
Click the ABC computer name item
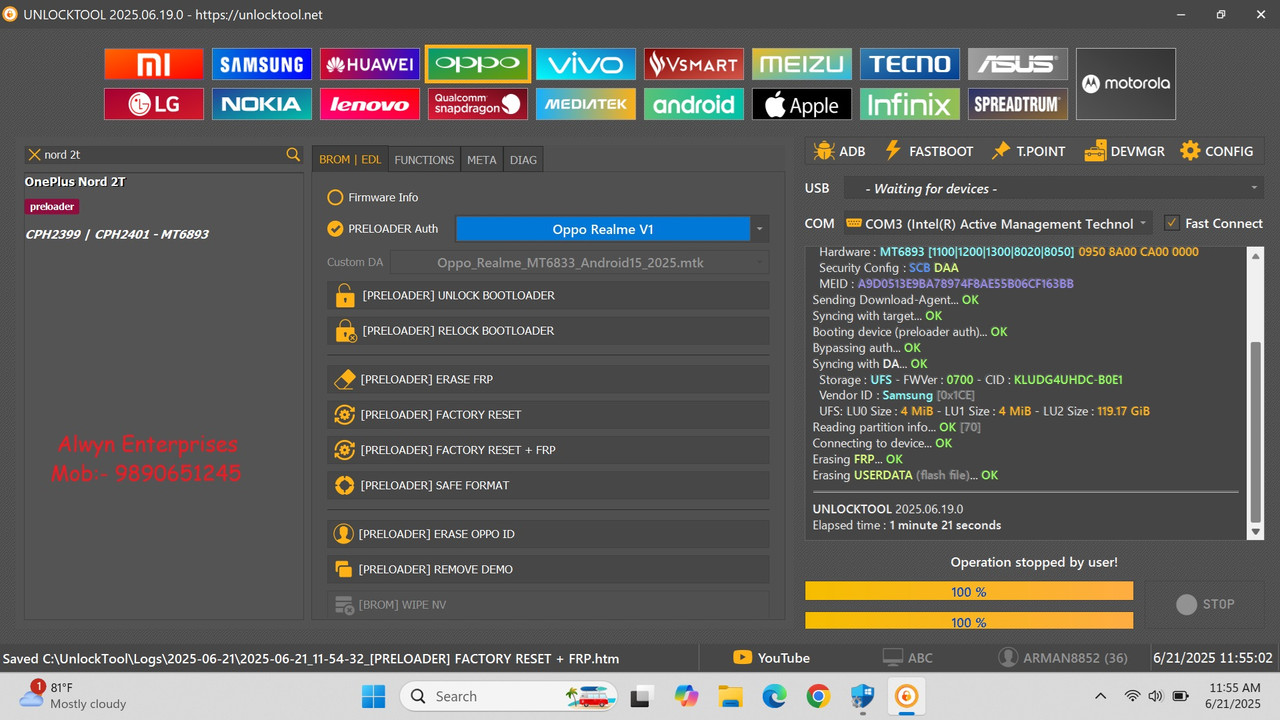[907, 658]
